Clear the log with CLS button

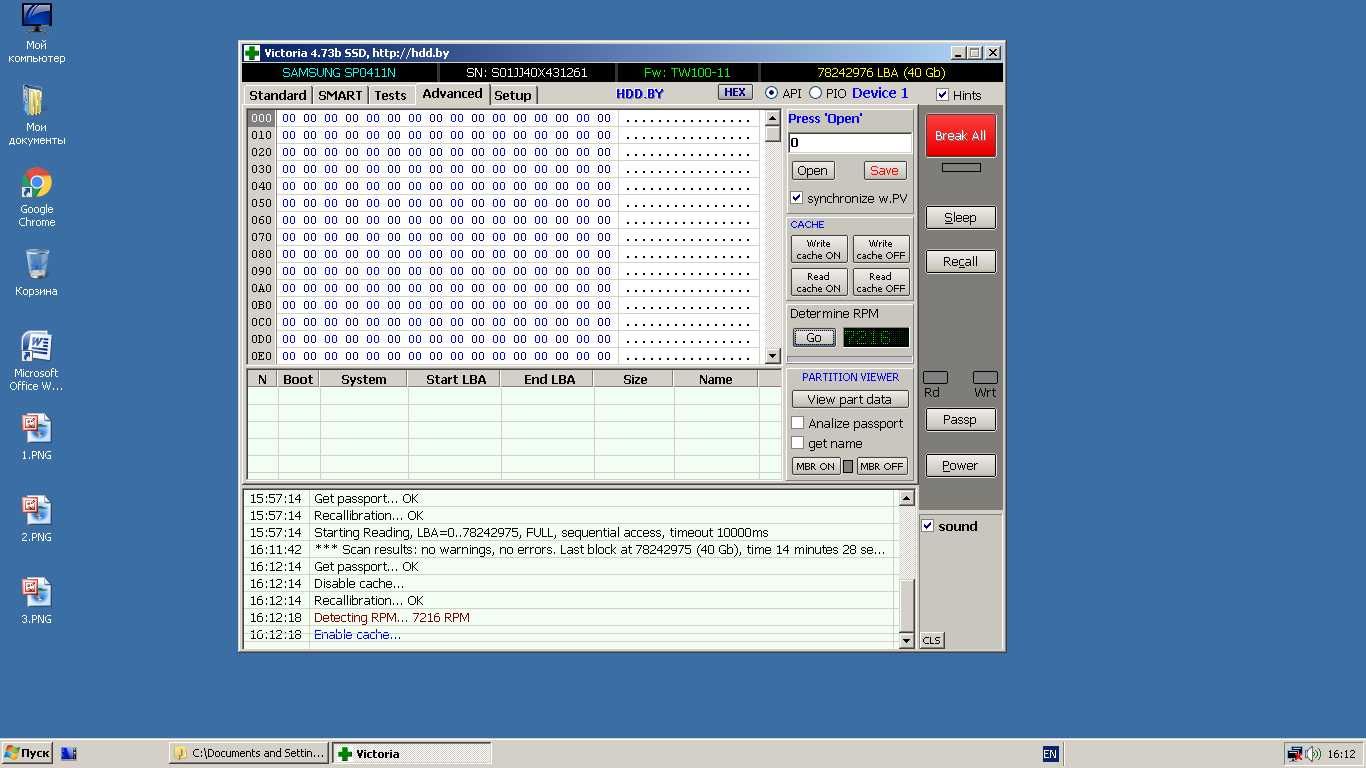932,640
